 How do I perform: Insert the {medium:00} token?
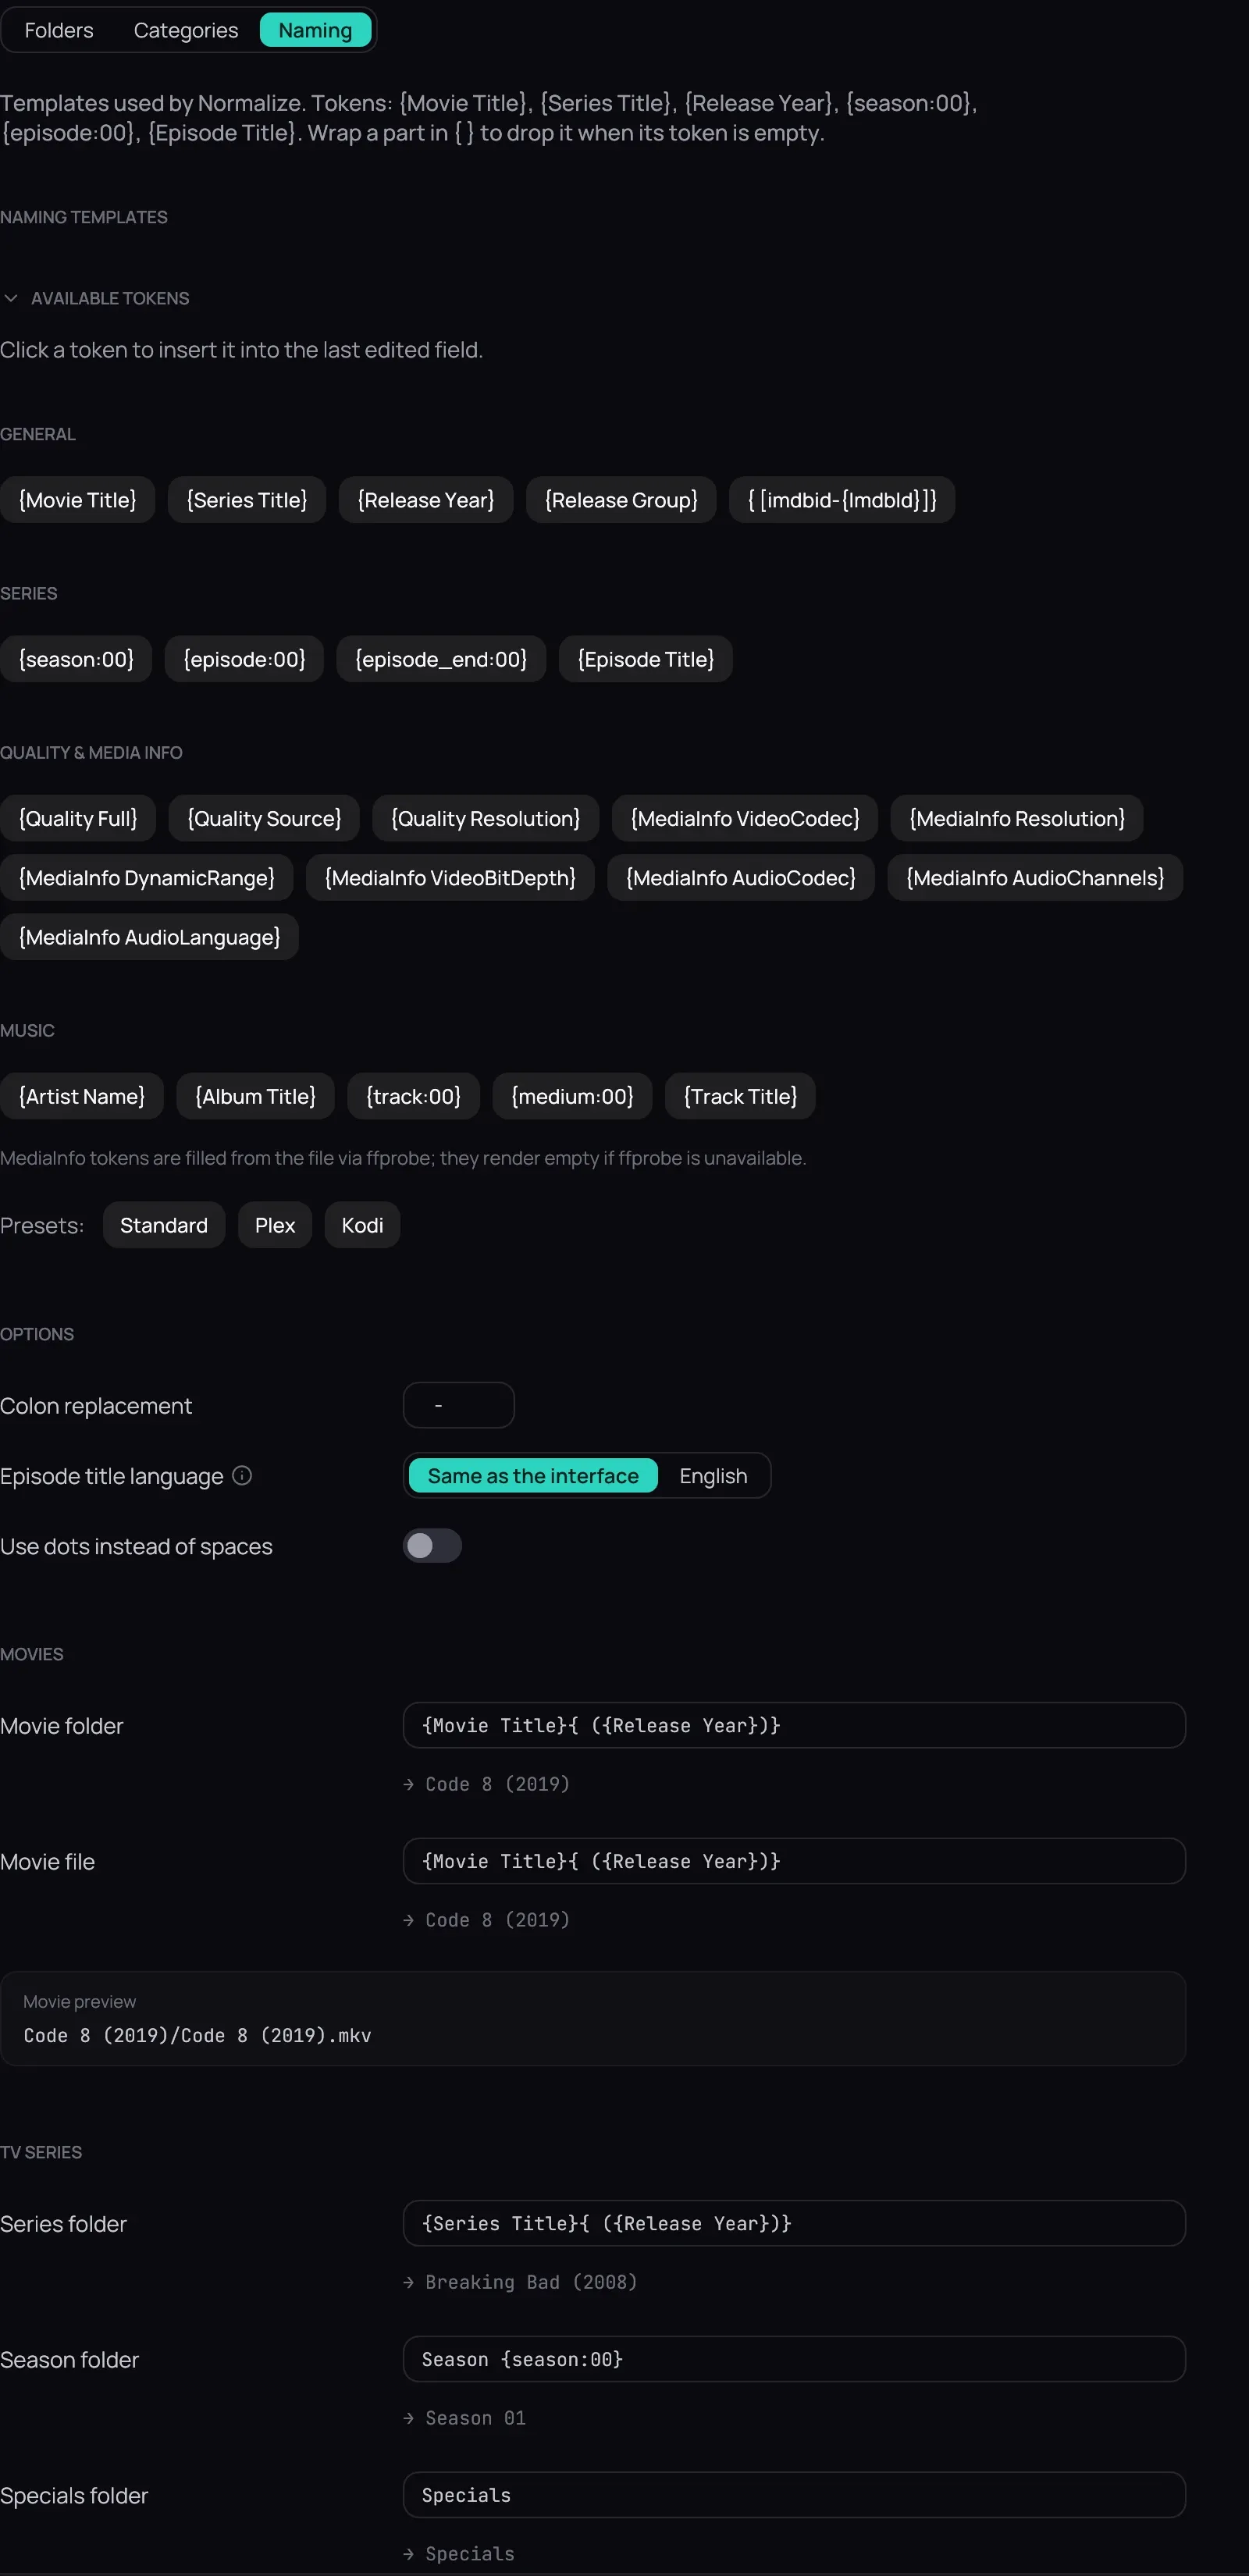(572, 1096)
